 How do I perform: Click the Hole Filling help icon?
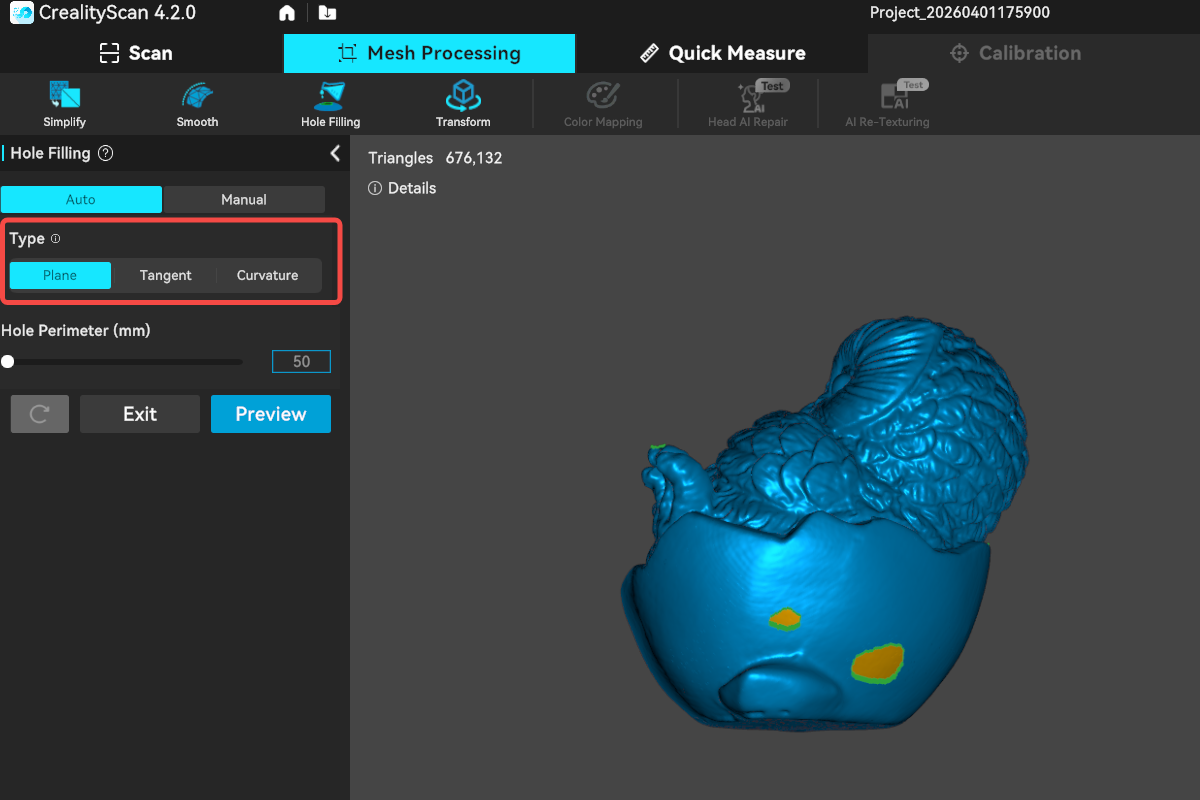(106, 154)
